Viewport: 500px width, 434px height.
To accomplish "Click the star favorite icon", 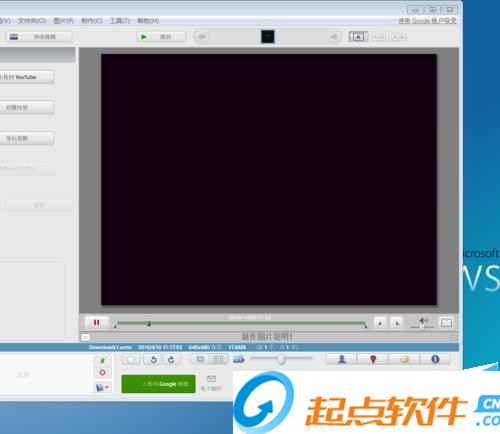I will [131, 359].
